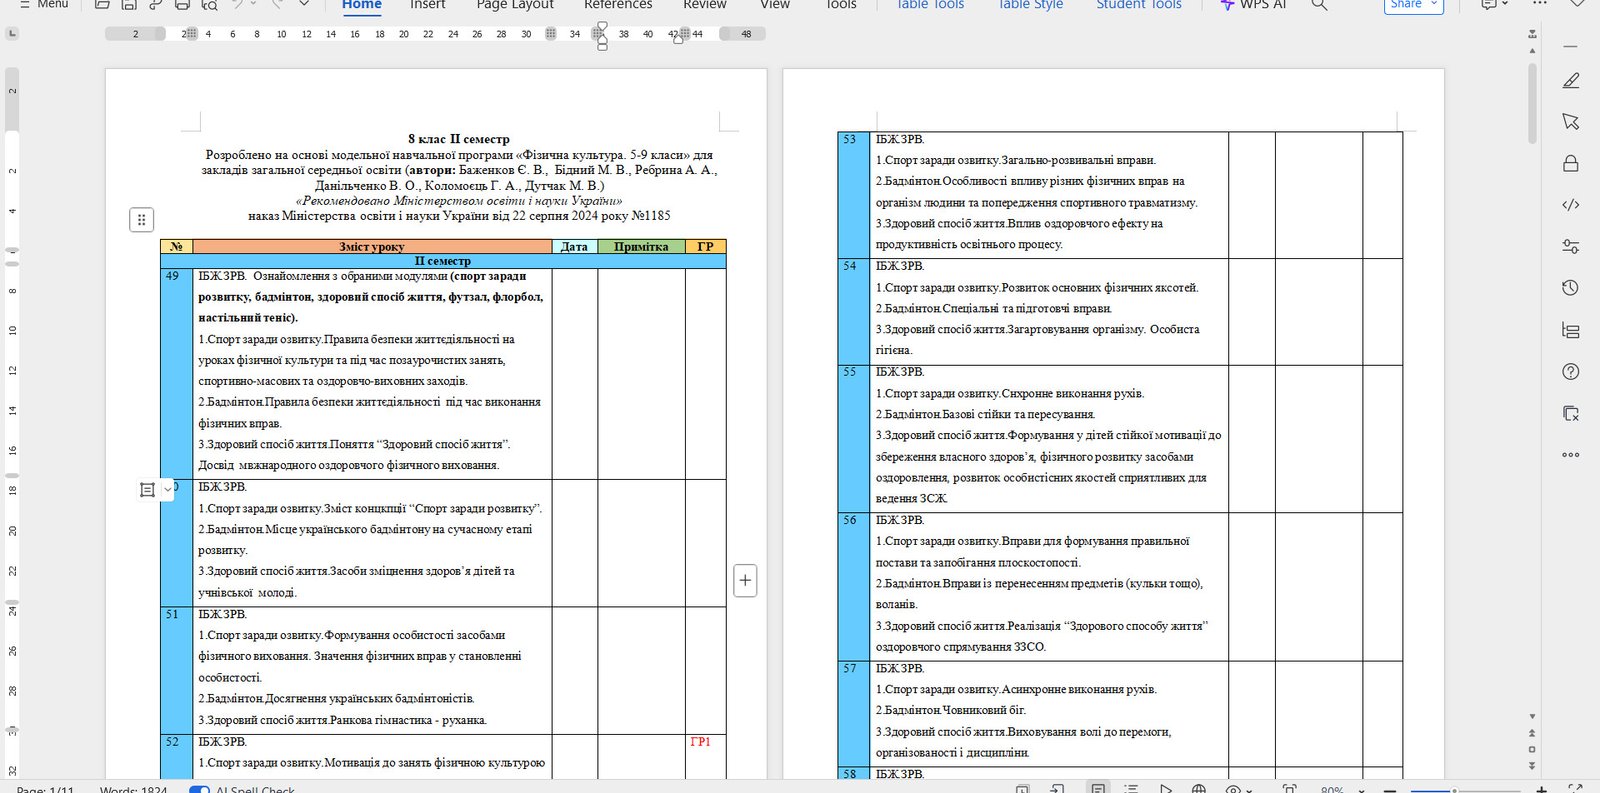Open the settings sliders icon in sidebar
Image resolution: width=1600 pixels, height=793 pixels.
[x=1571, y=246]
